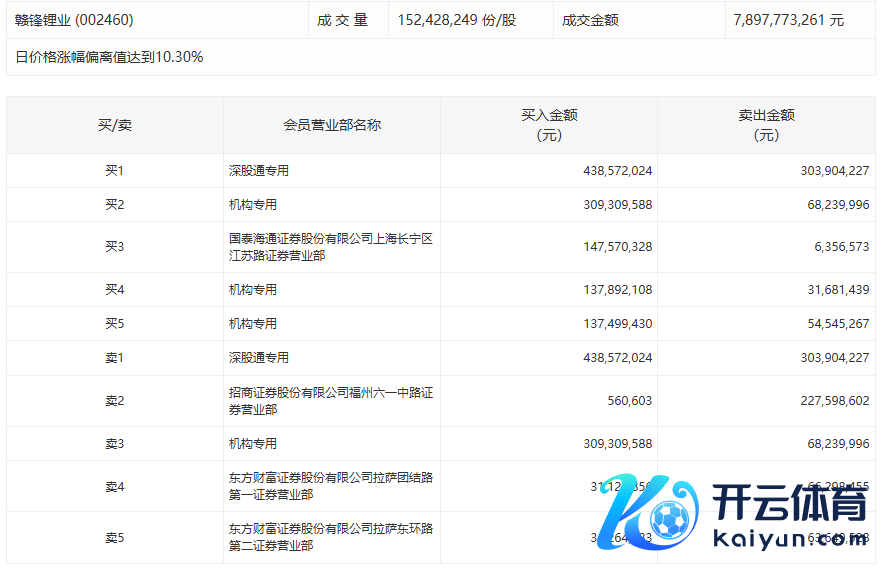
Task: Click the 日价格涨幅偏离值达到10.30% description text
Action: 110,57
